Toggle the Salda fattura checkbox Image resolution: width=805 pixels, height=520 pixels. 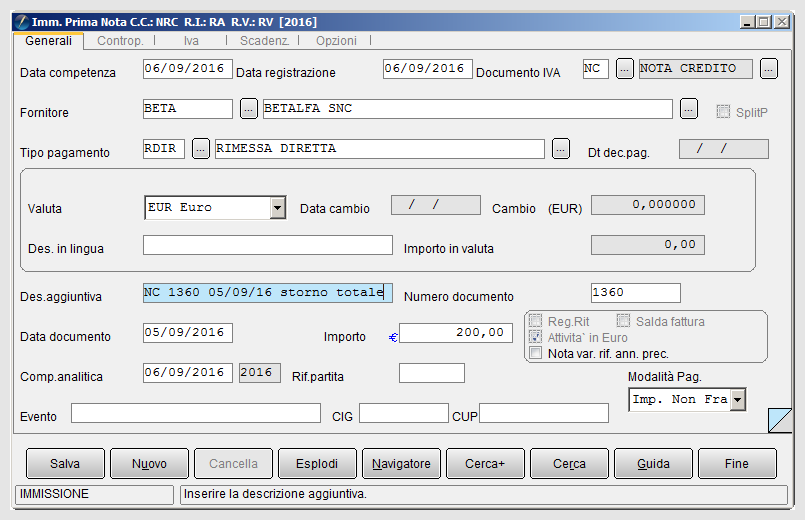(623, 321)
